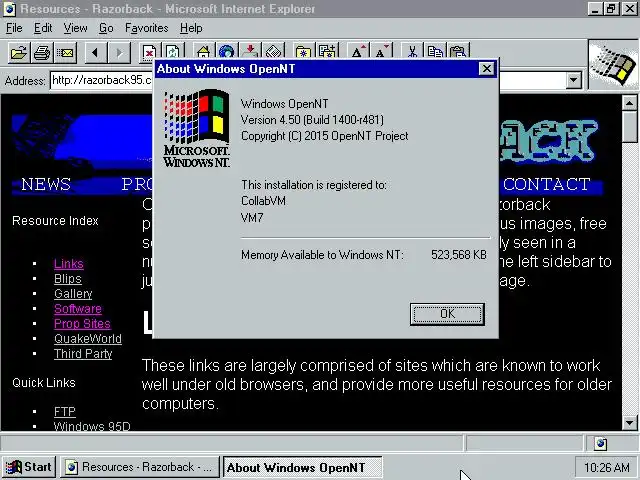The width and height of the screenshot is (640, 480).
Task: Click the scroll up arrow of the page
Action: (x=629, y=103)
